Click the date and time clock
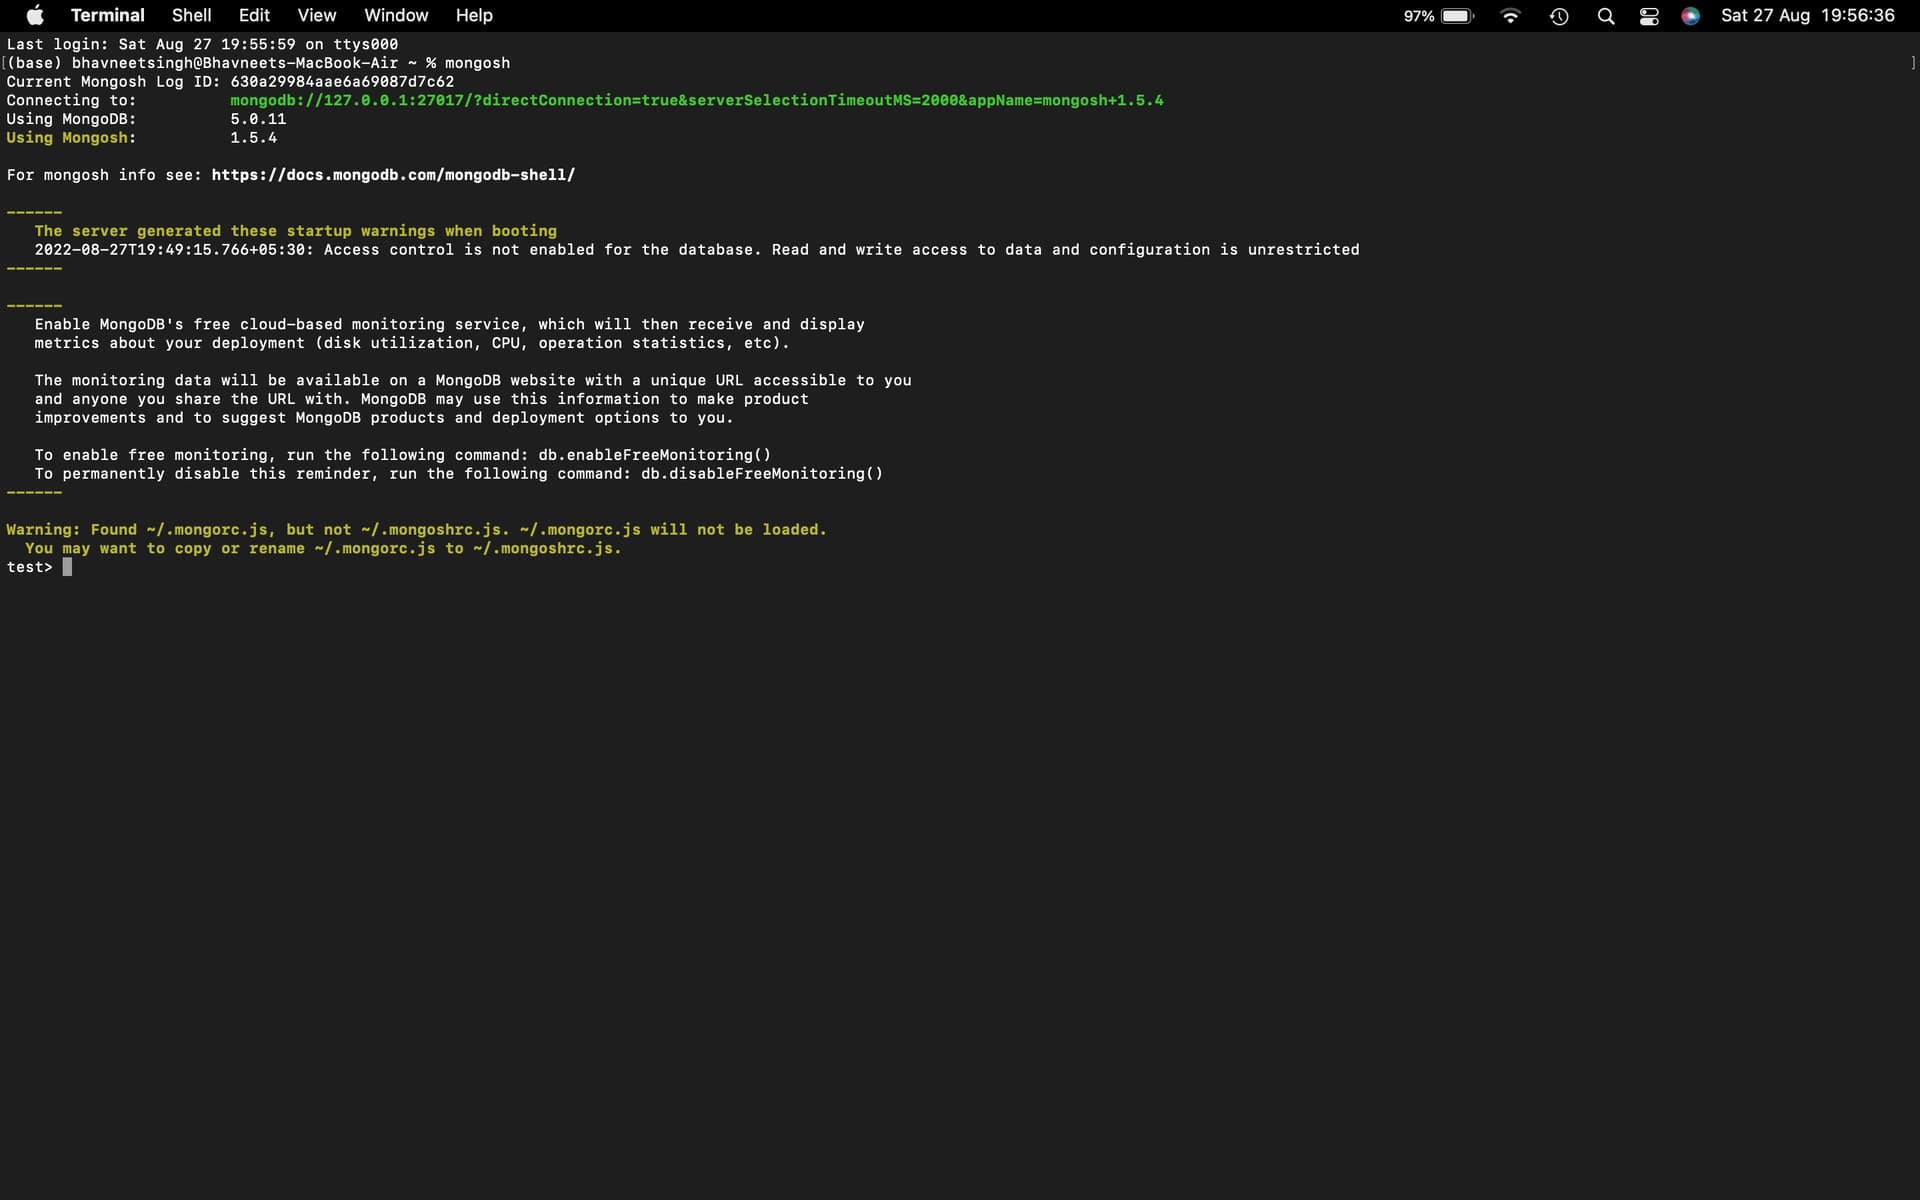The width and height of the screenshot is (1920, 1200). 1807,16
